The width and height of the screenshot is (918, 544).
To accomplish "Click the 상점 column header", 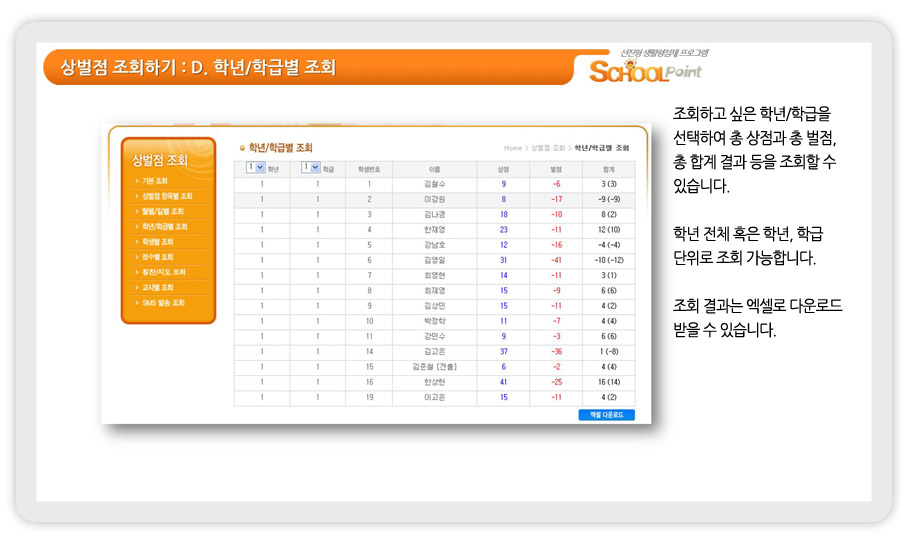I will [x=503, y=169].
